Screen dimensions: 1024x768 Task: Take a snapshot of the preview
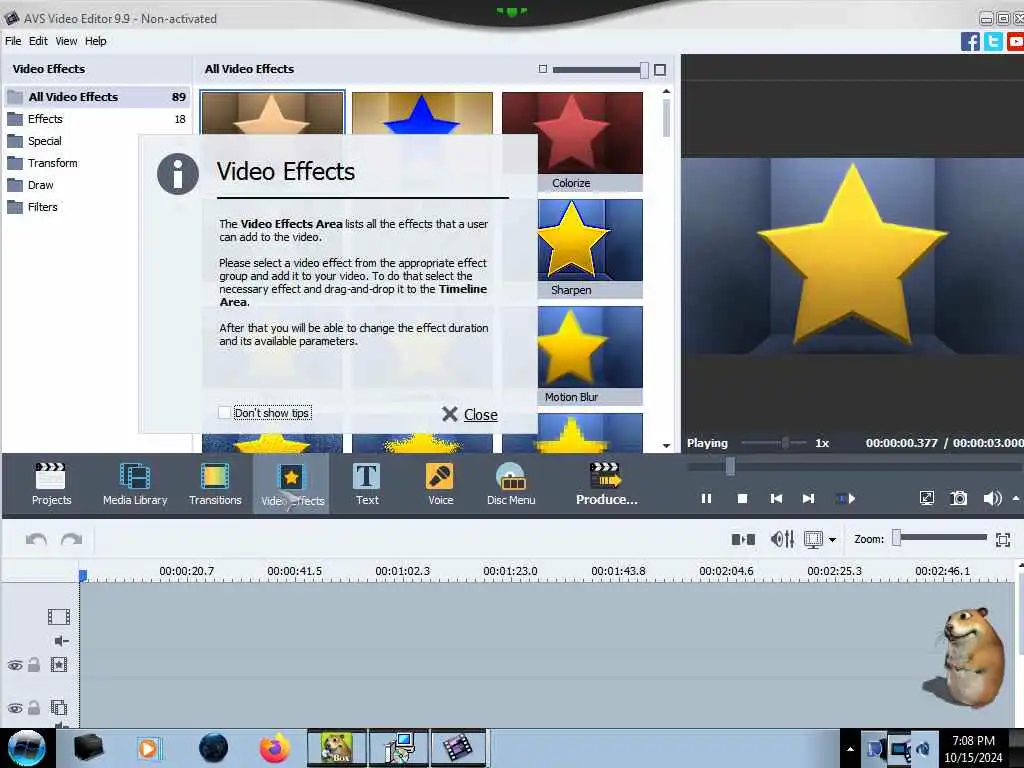[x=958, y=498]
